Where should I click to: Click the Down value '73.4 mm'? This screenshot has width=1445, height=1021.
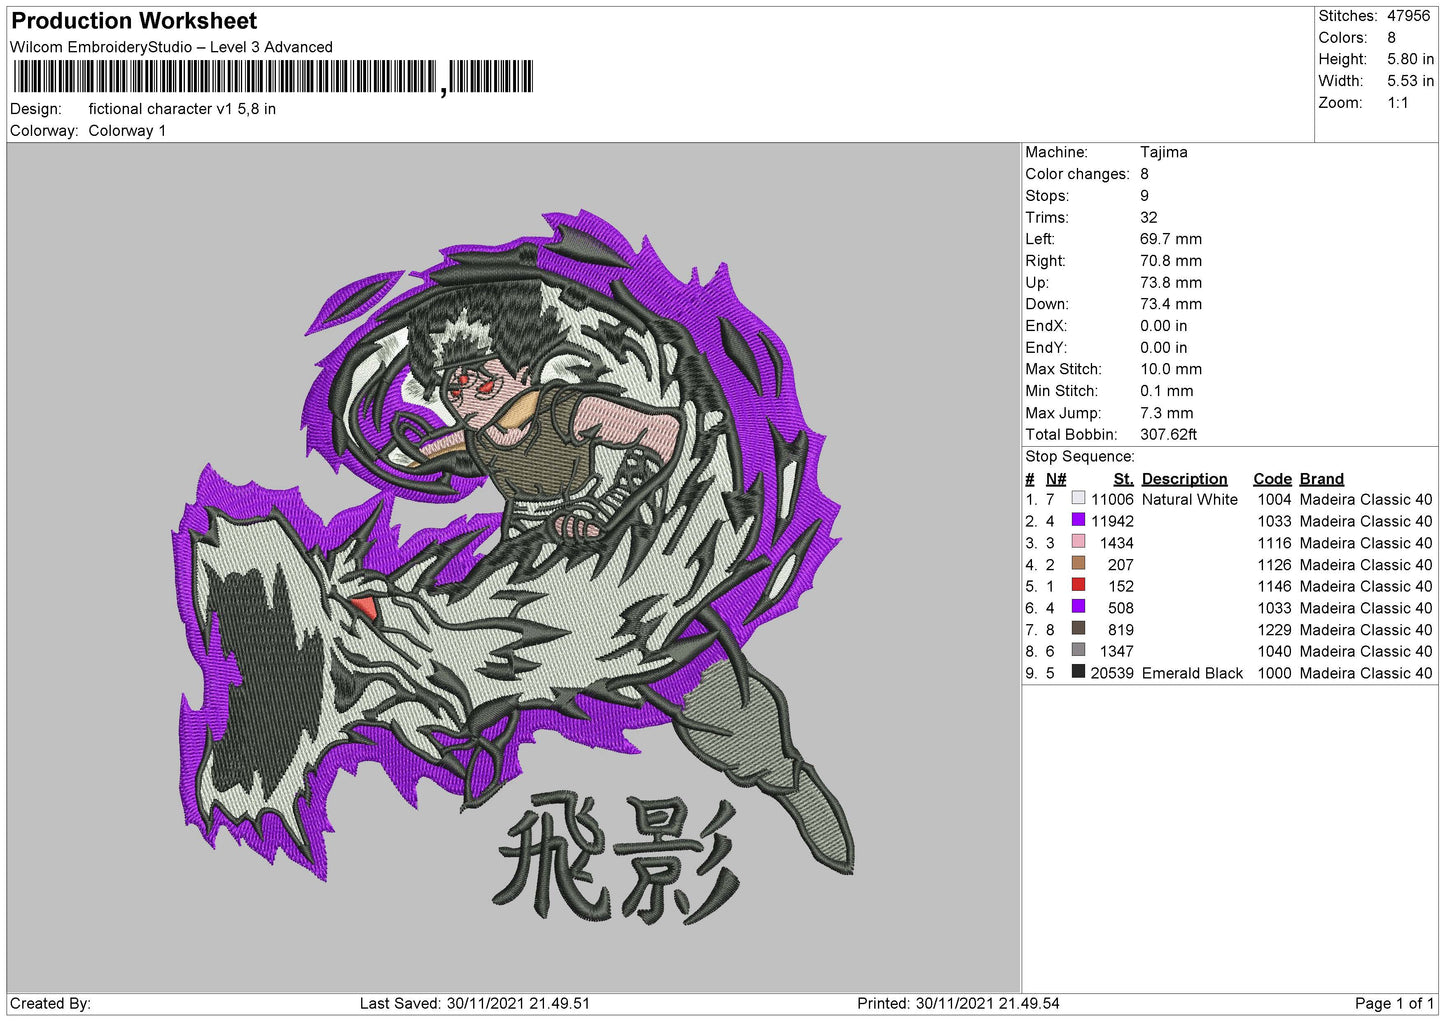point(1171,304)
